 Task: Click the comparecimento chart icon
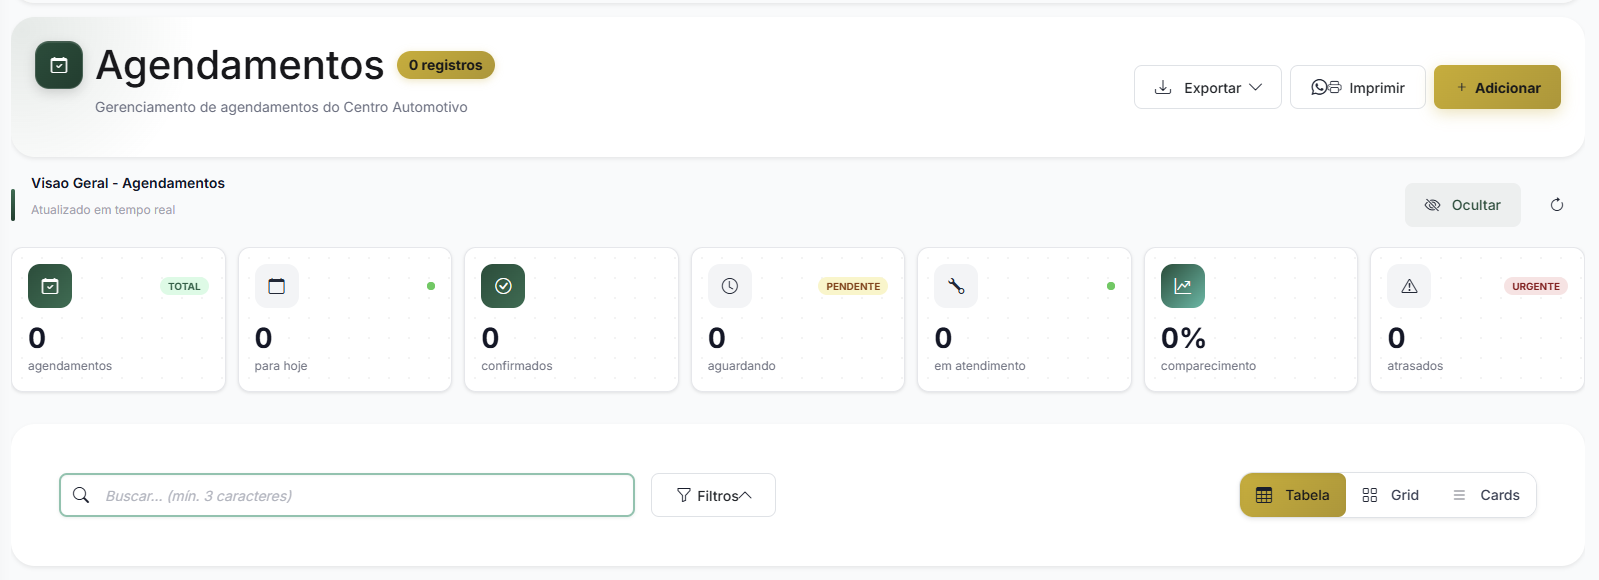pyautogui.click(x=1183, y=286)
